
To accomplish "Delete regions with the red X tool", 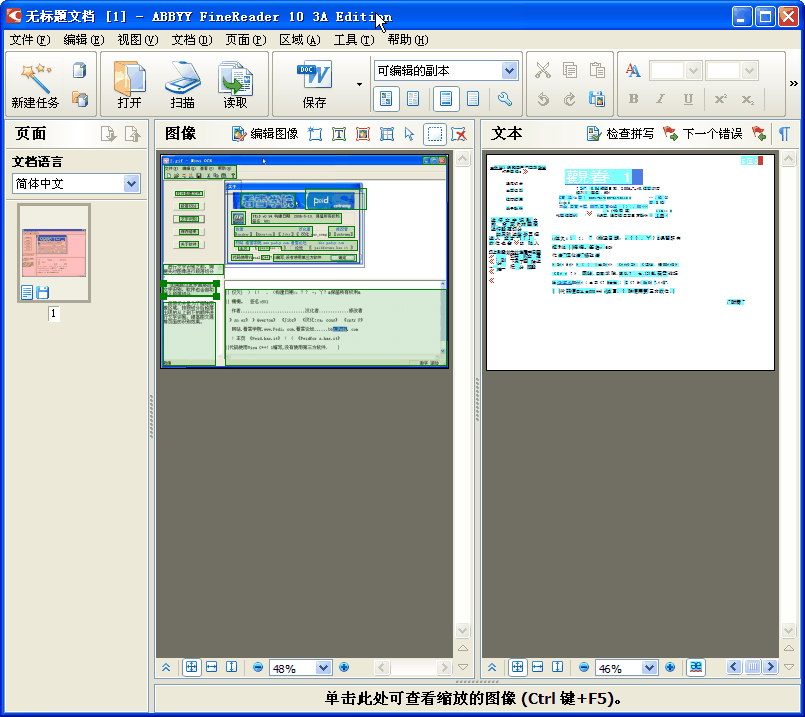I will [x=459, y=133].
